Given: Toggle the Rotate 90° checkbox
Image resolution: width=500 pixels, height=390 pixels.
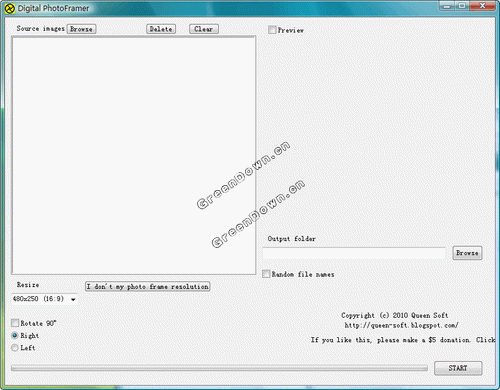Looking at the screenshot, I should (15, 323).
